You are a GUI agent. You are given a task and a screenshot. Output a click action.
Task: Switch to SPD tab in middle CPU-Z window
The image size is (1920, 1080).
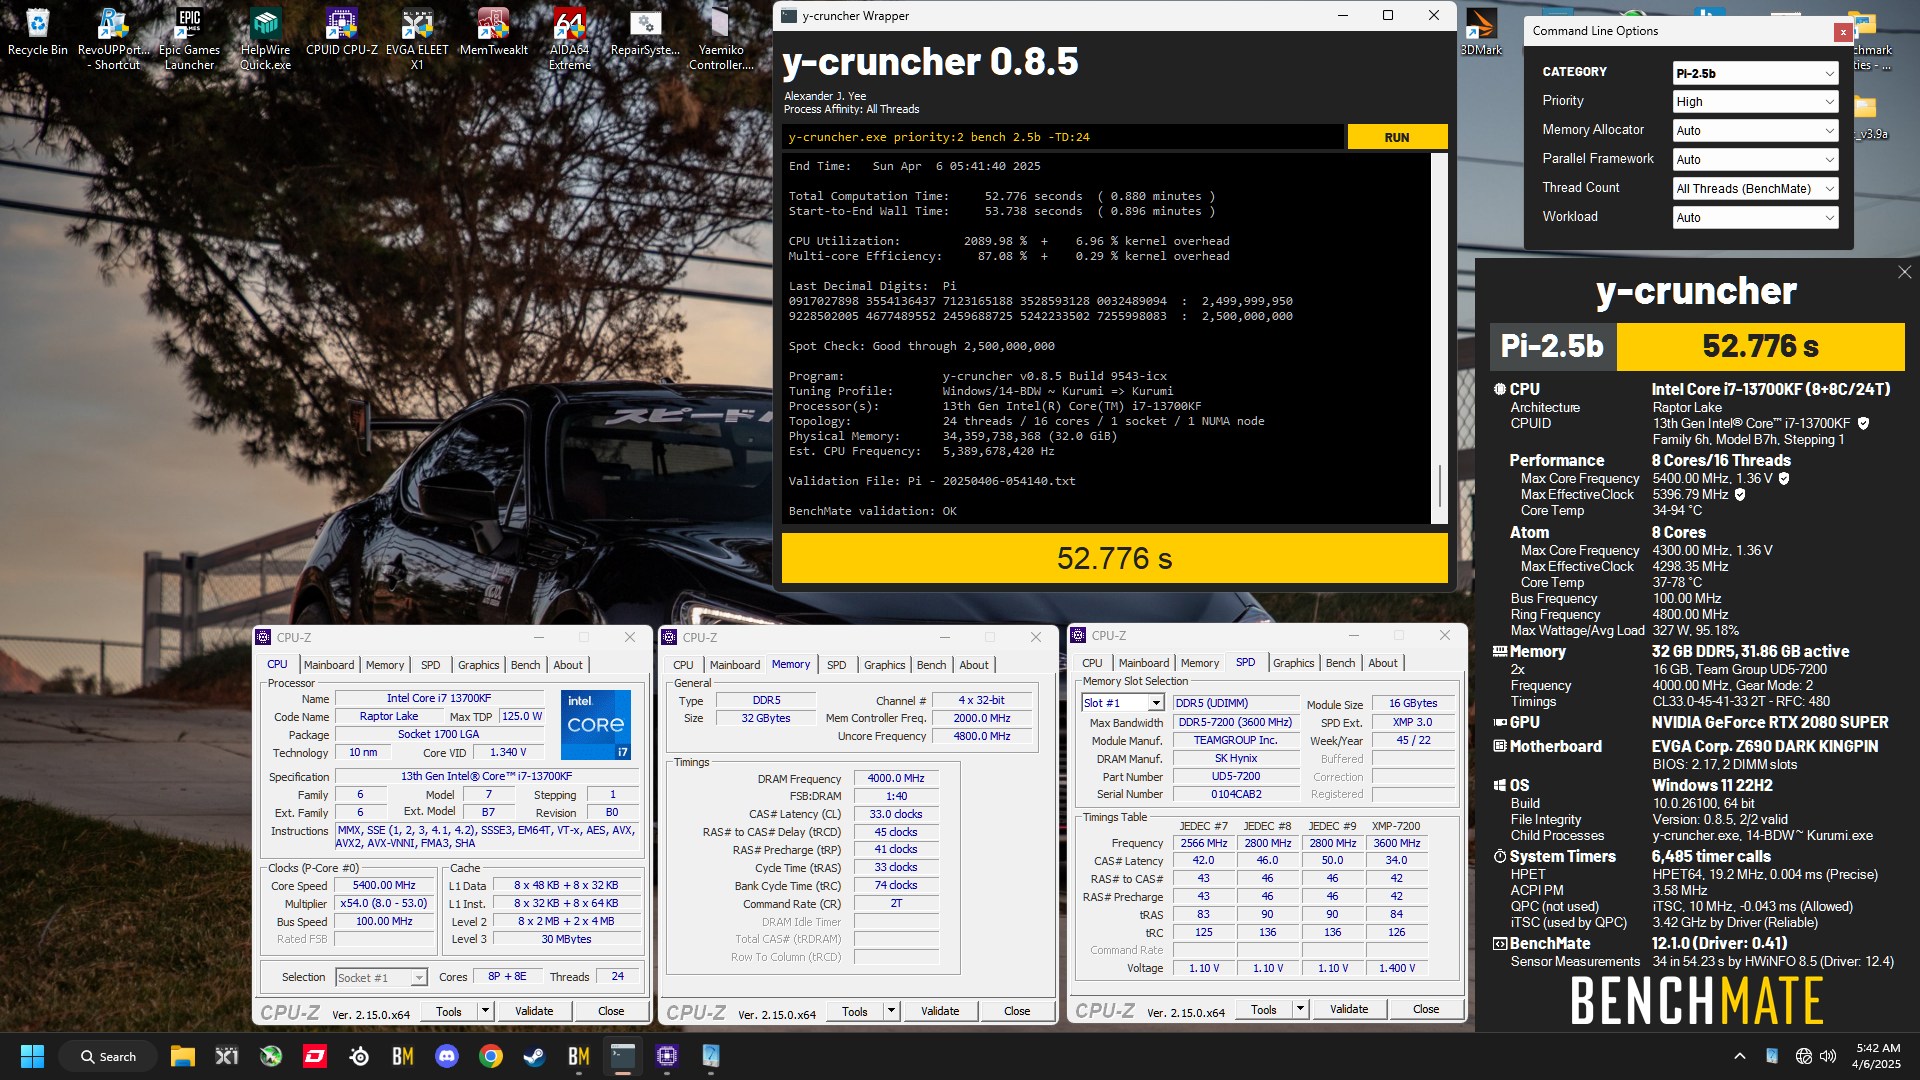[837, 665]
